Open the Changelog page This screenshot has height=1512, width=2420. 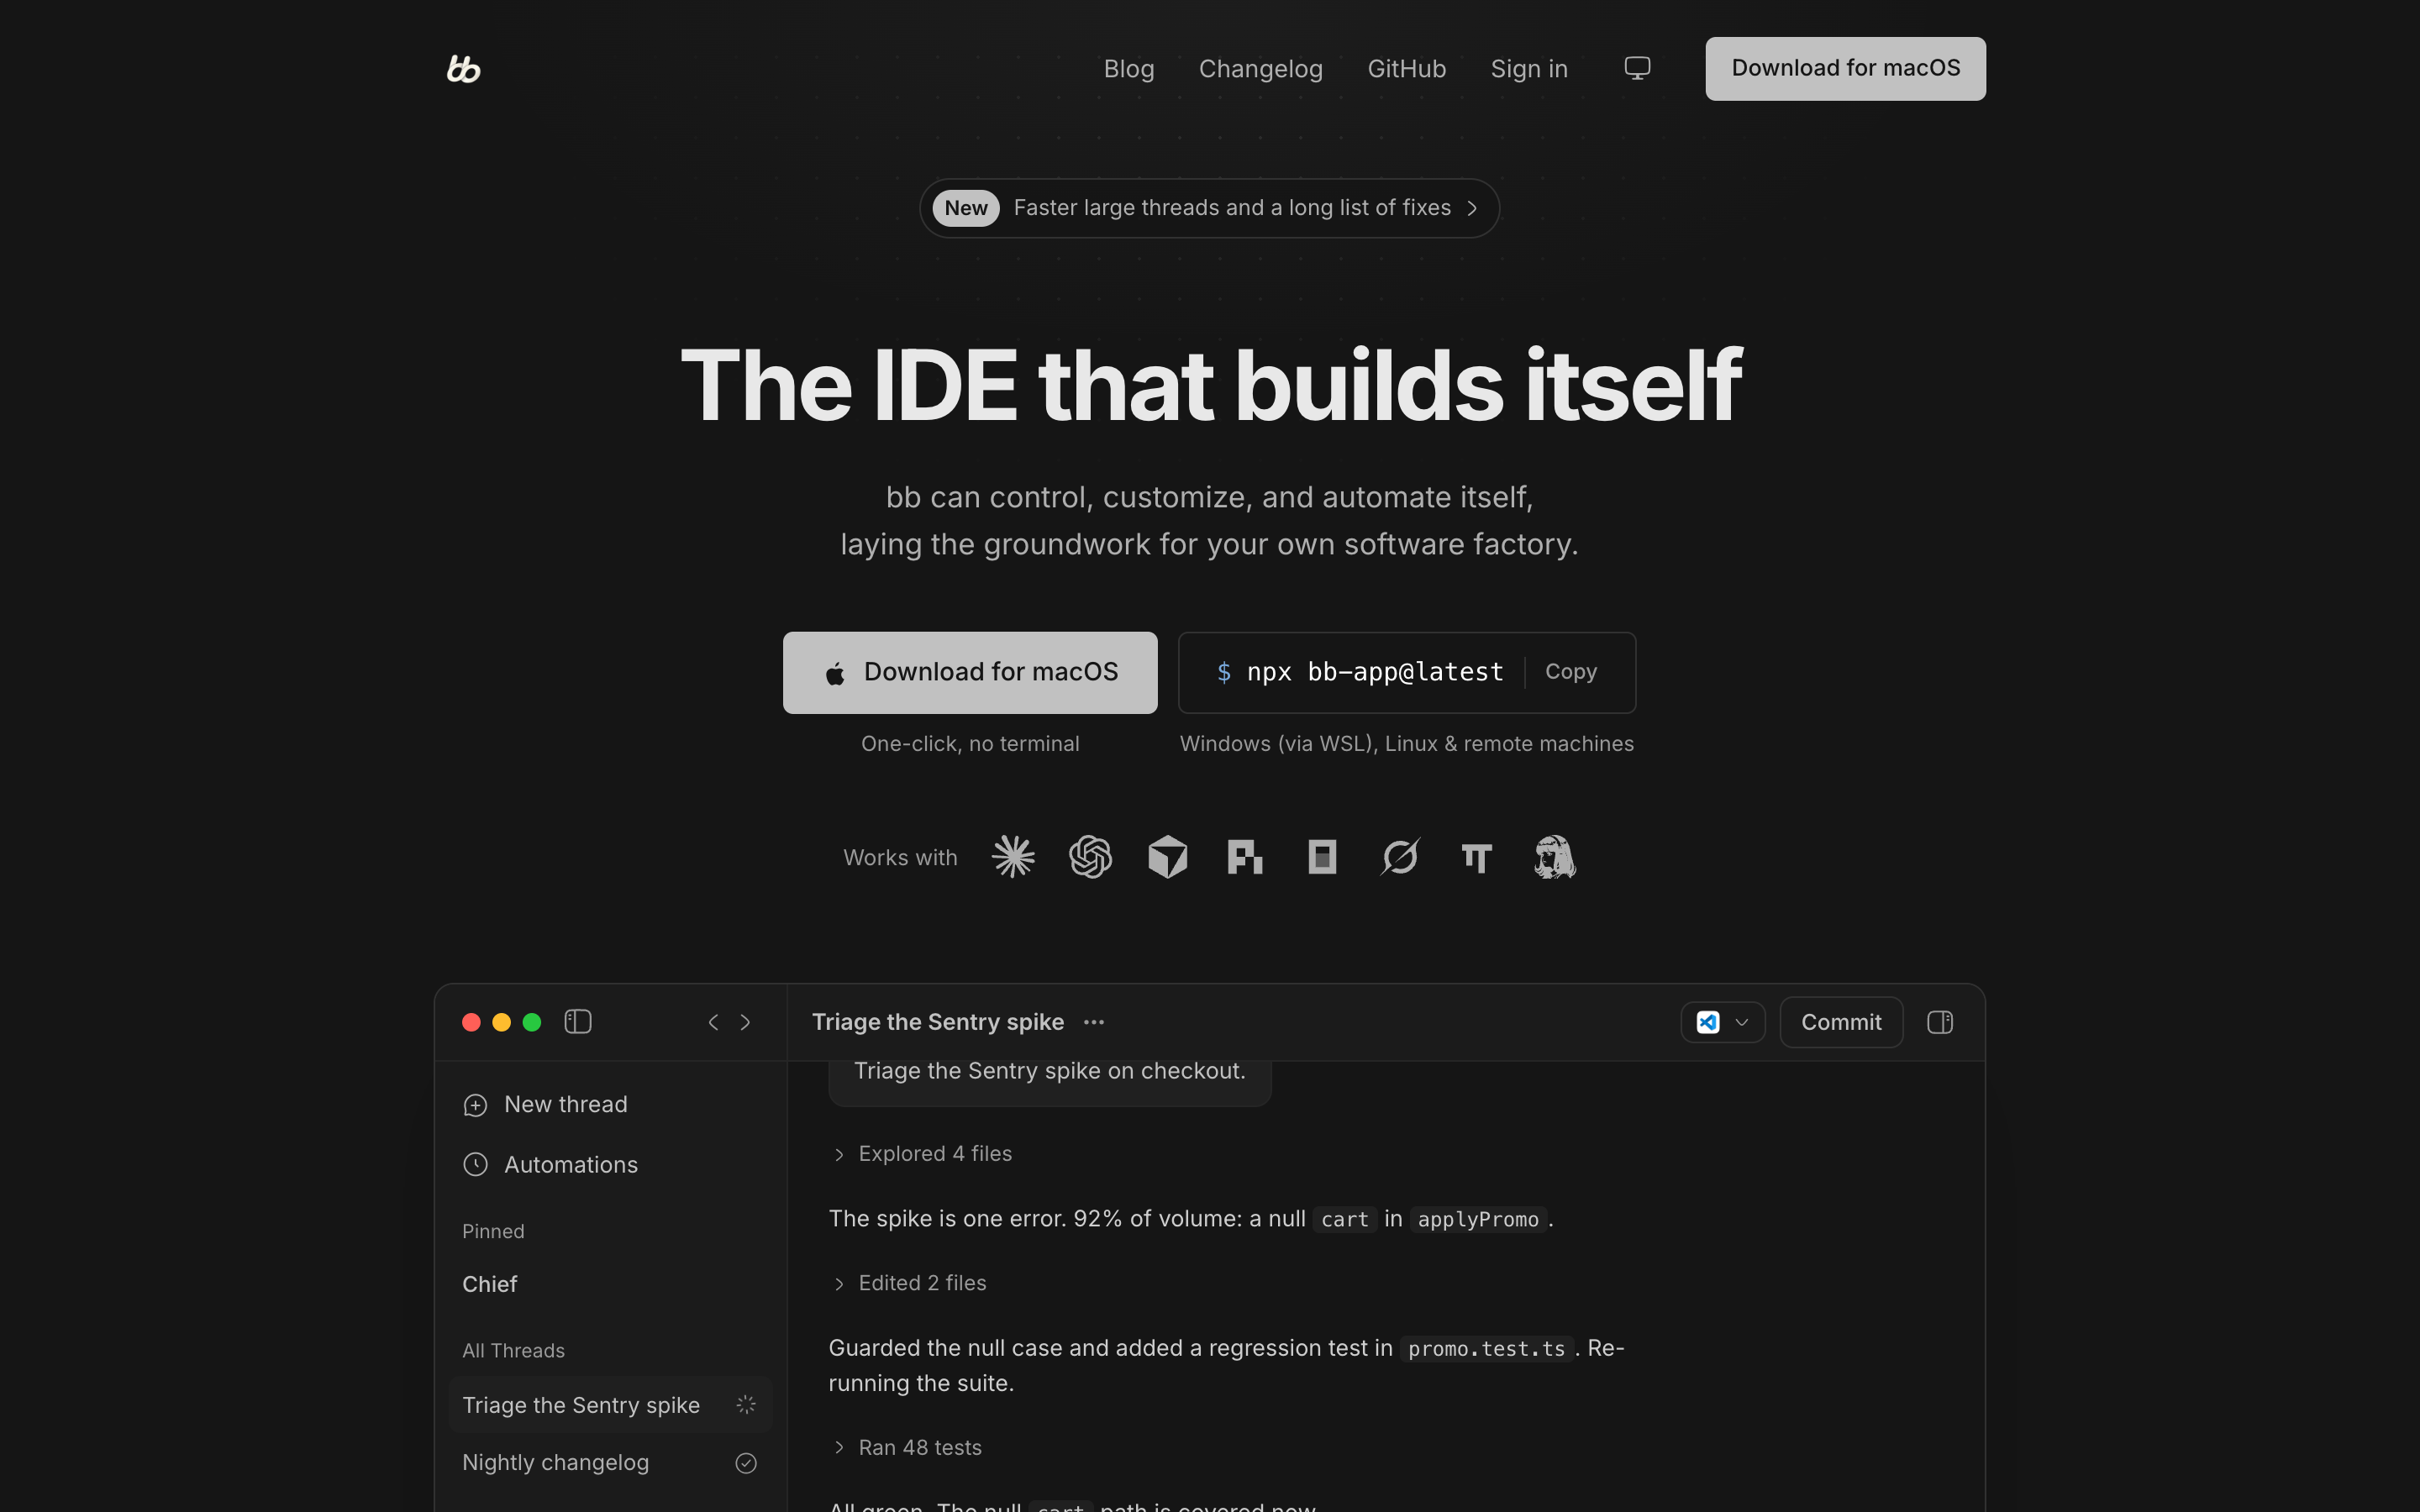1261,69
